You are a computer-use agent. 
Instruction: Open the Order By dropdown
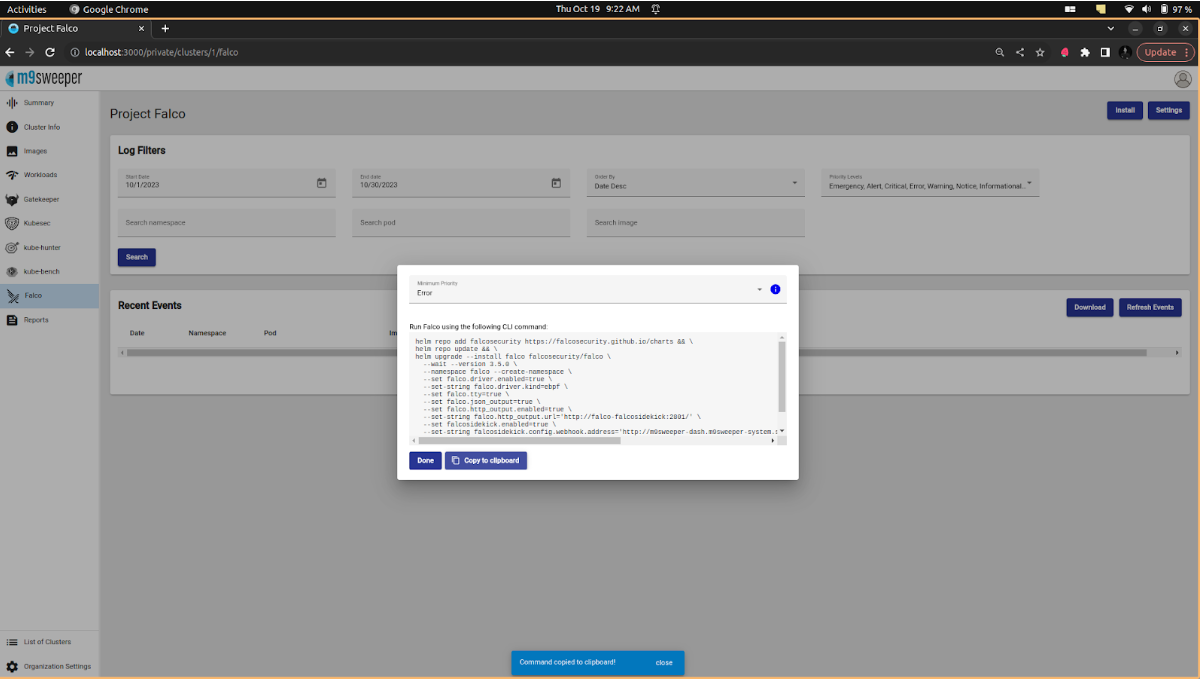(795, 183)
